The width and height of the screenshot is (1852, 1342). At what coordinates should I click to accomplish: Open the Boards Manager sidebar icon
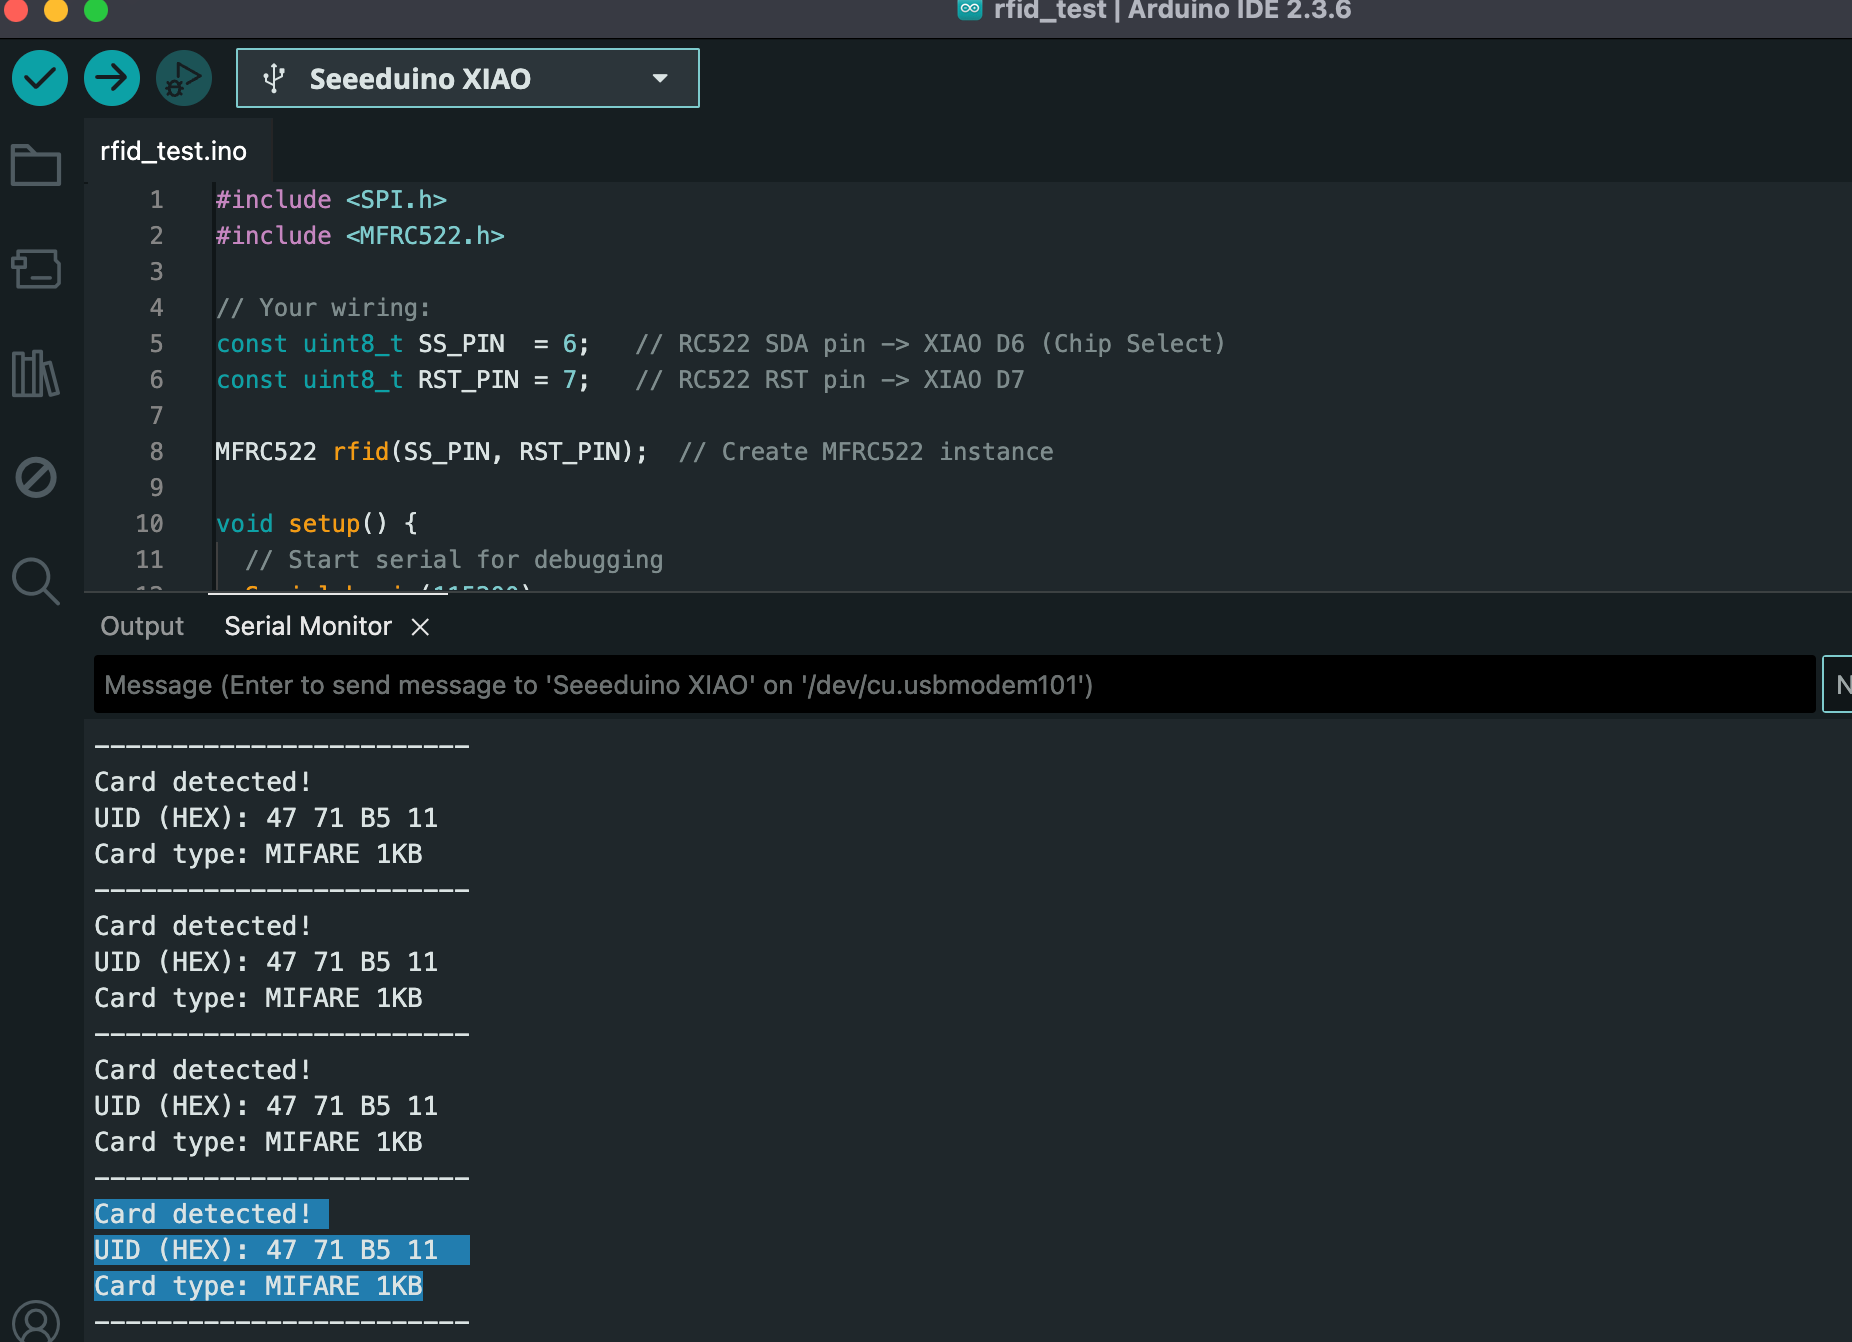(x=36, y=269)
